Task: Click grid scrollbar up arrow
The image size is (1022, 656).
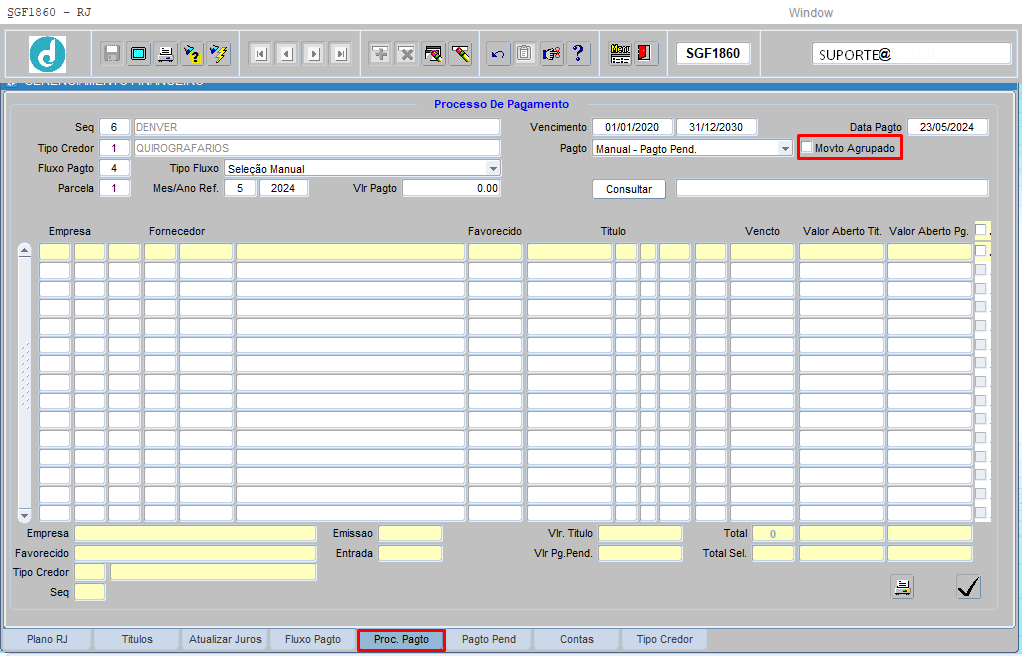Action: (25, 250)
